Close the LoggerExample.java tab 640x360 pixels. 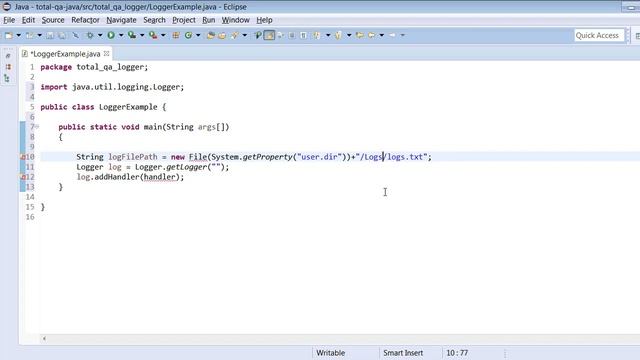coord(107,53)
